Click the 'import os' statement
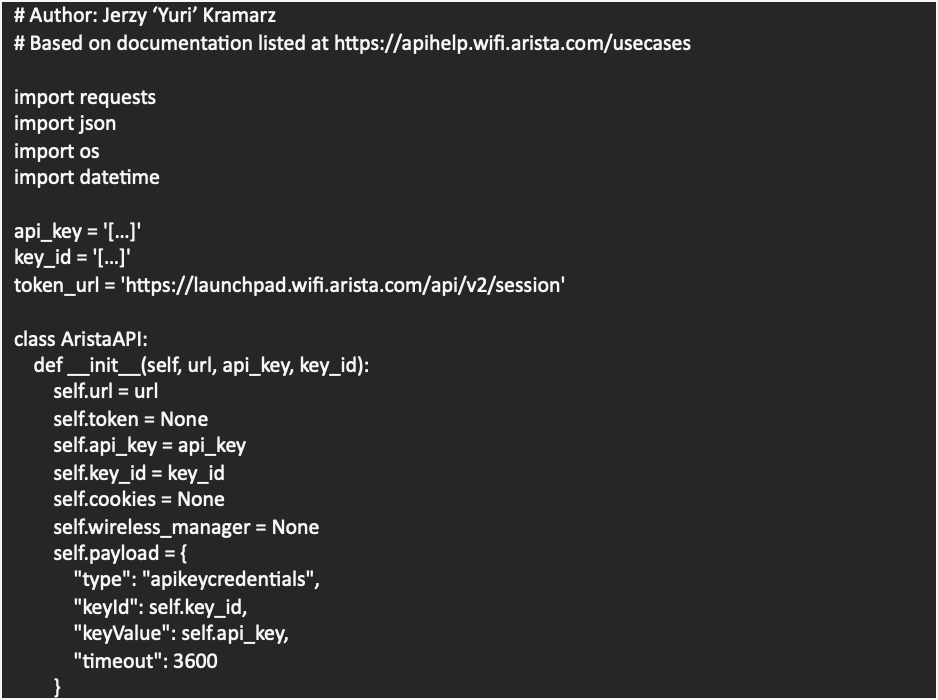Image resolution: width=938 pixels, height=700 pixels. coord(57,151)
